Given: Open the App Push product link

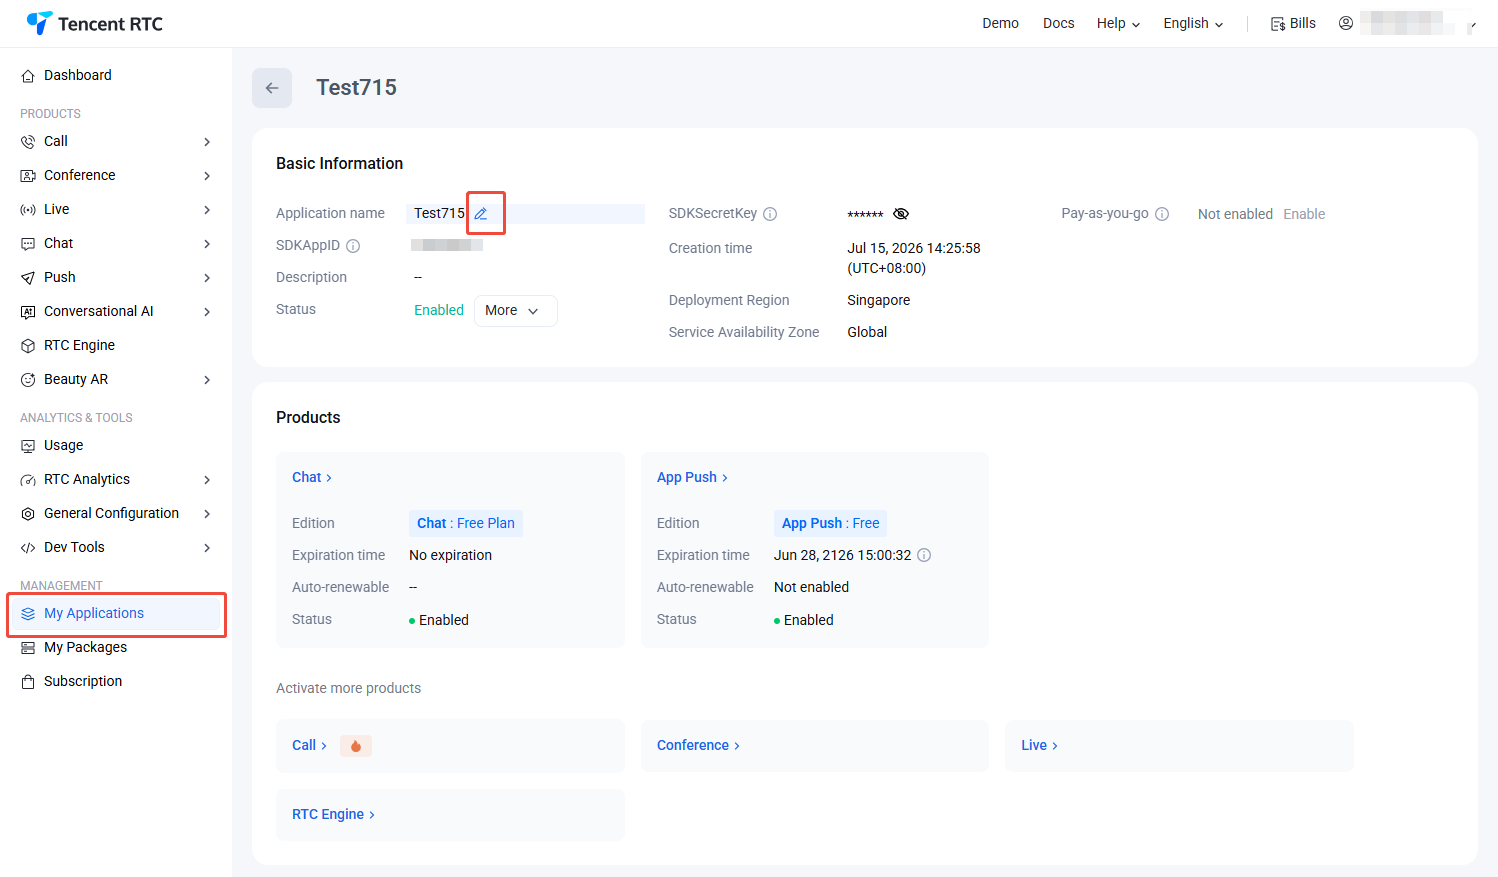Looking at the screenshot, I should coord(692,478).
